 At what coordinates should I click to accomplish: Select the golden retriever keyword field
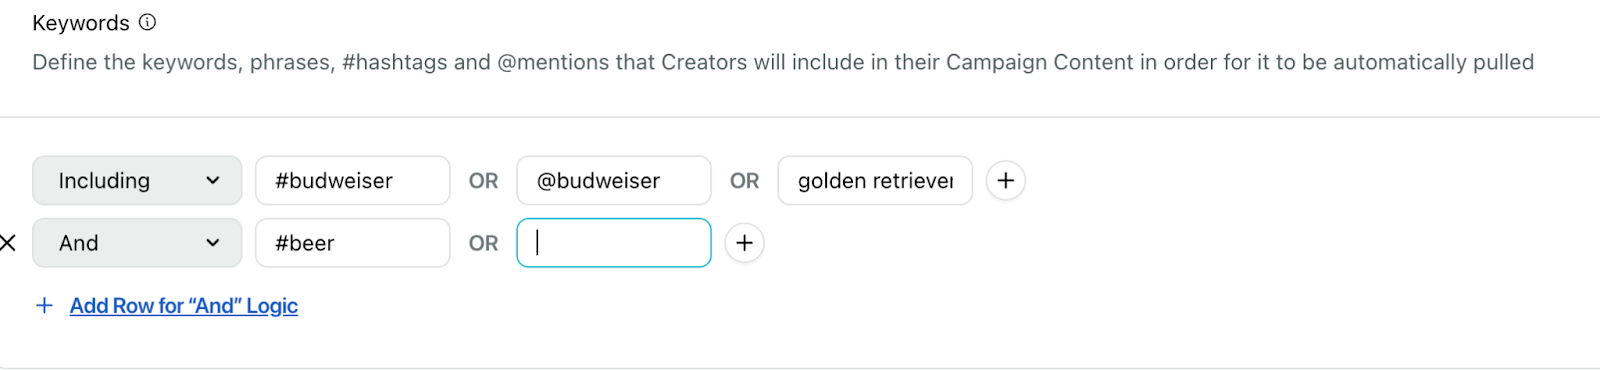875,181
